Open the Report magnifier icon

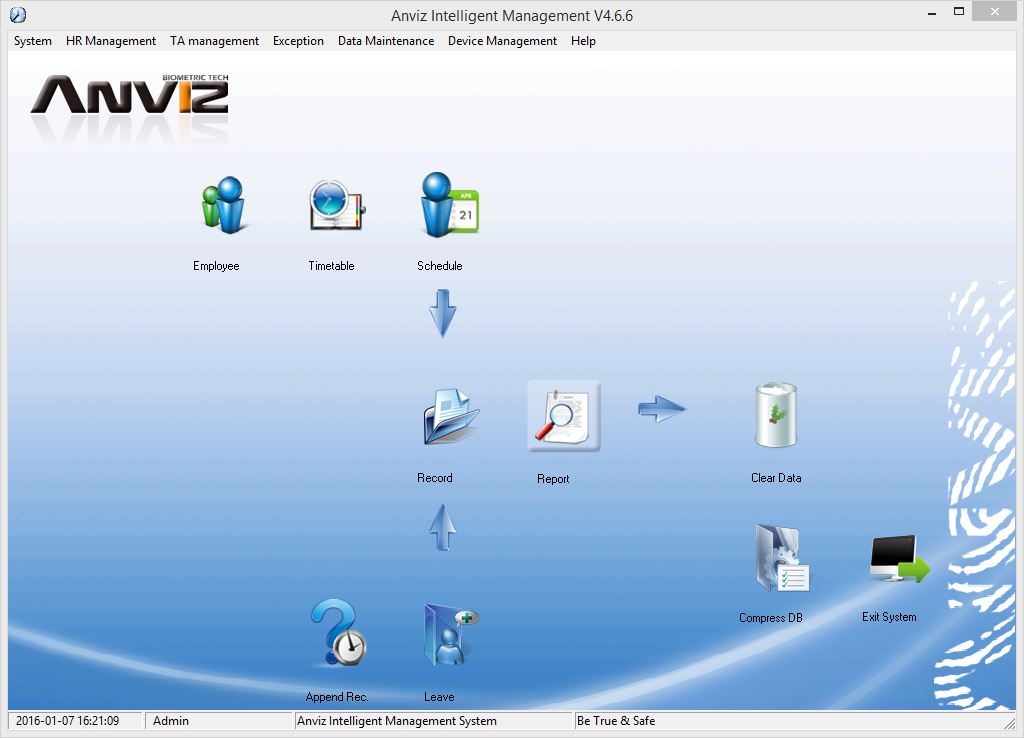pyautogui.click(x=563, y=415)
